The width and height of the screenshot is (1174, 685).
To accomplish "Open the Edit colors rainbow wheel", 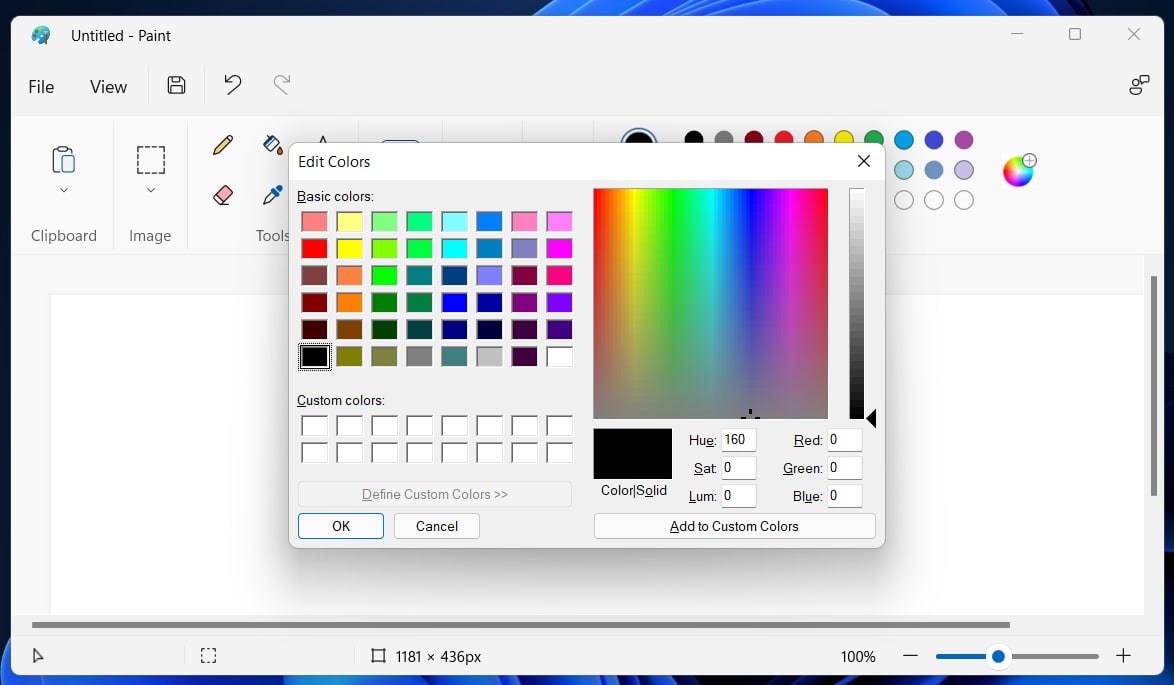I will pyautogui.click(x=1018, y=171).
